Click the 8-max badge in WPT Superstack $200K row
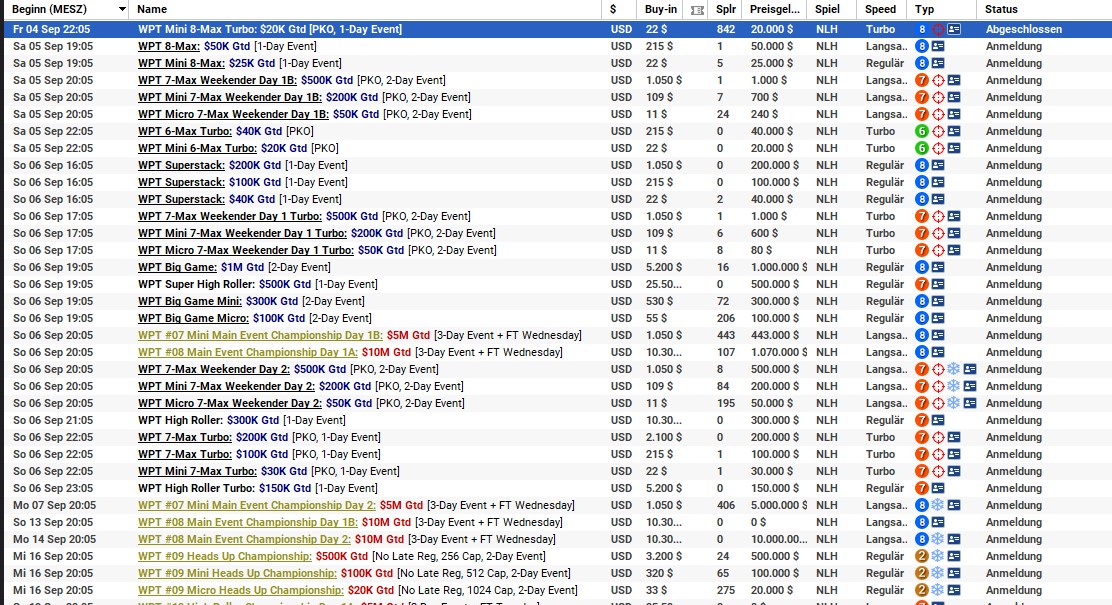This screenshot has height=605, width=1112. click(922, 165)
